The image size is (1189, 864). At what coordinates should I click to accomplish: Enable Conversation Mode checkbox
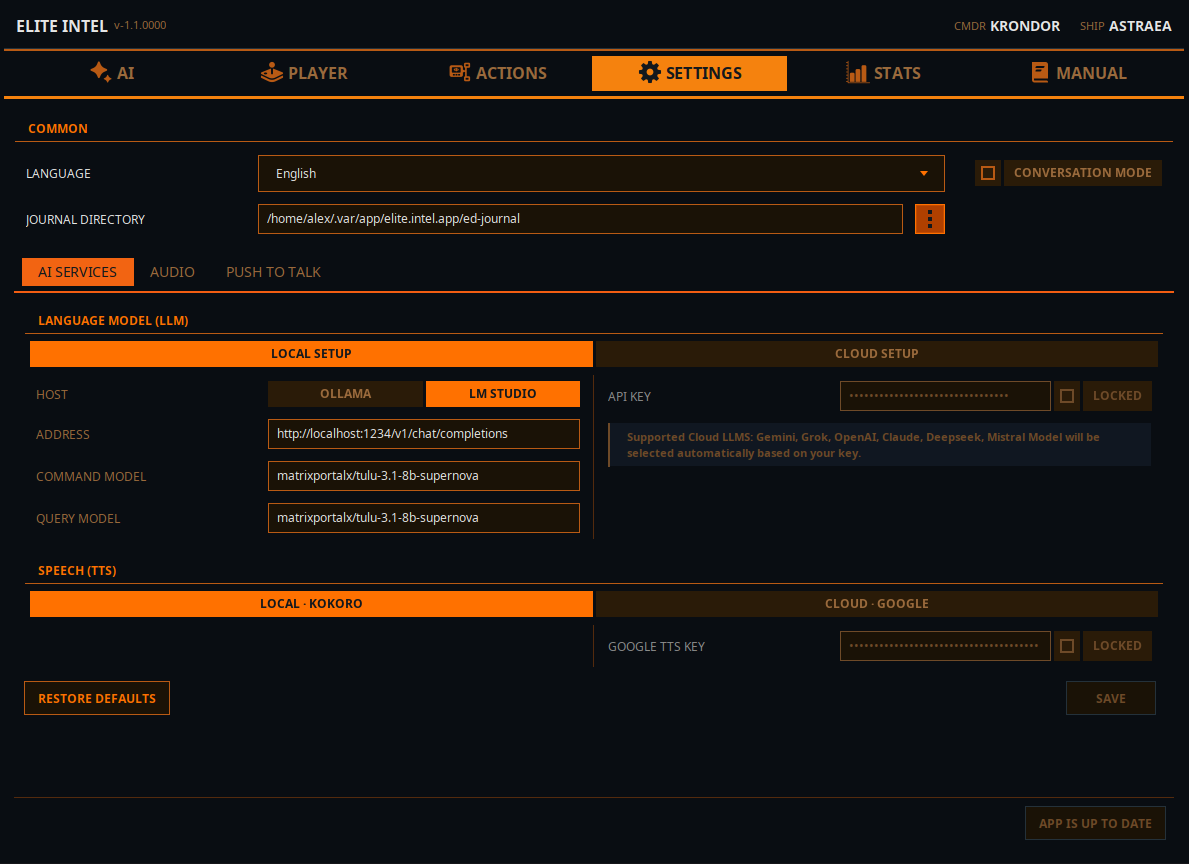pos(988,173)
